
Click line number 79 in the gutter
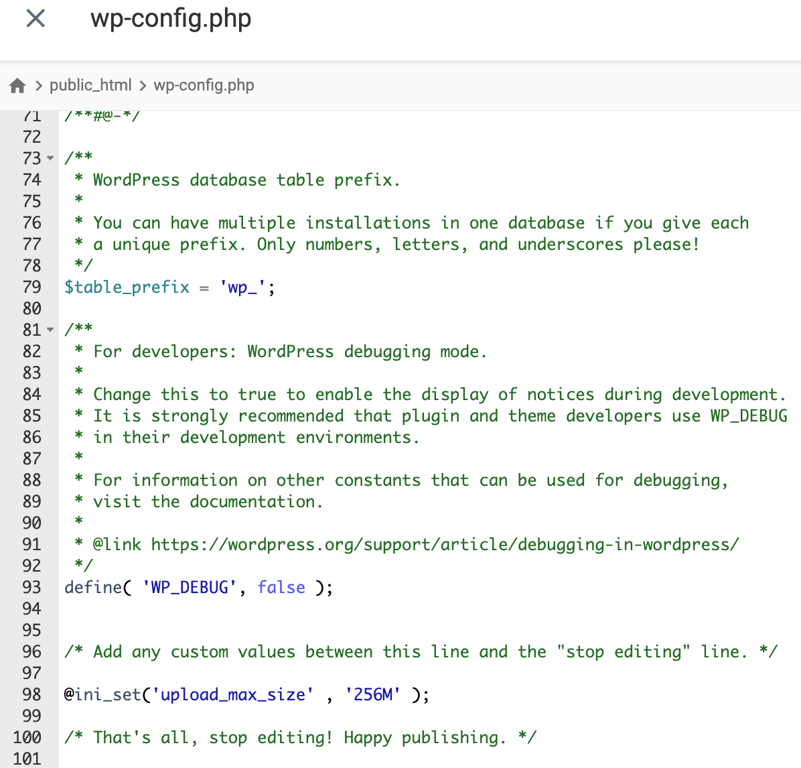[31, 287]
